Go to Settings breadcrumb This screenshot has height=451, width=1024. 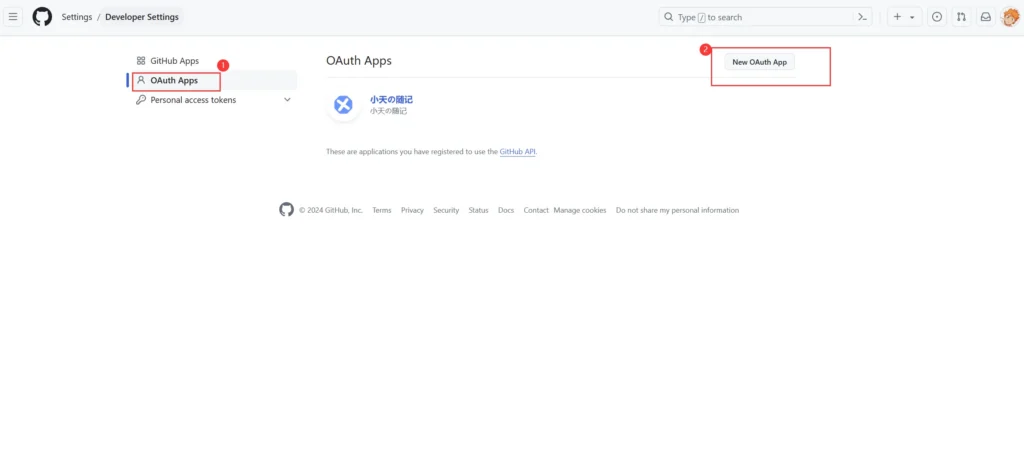tap(76, 17)
